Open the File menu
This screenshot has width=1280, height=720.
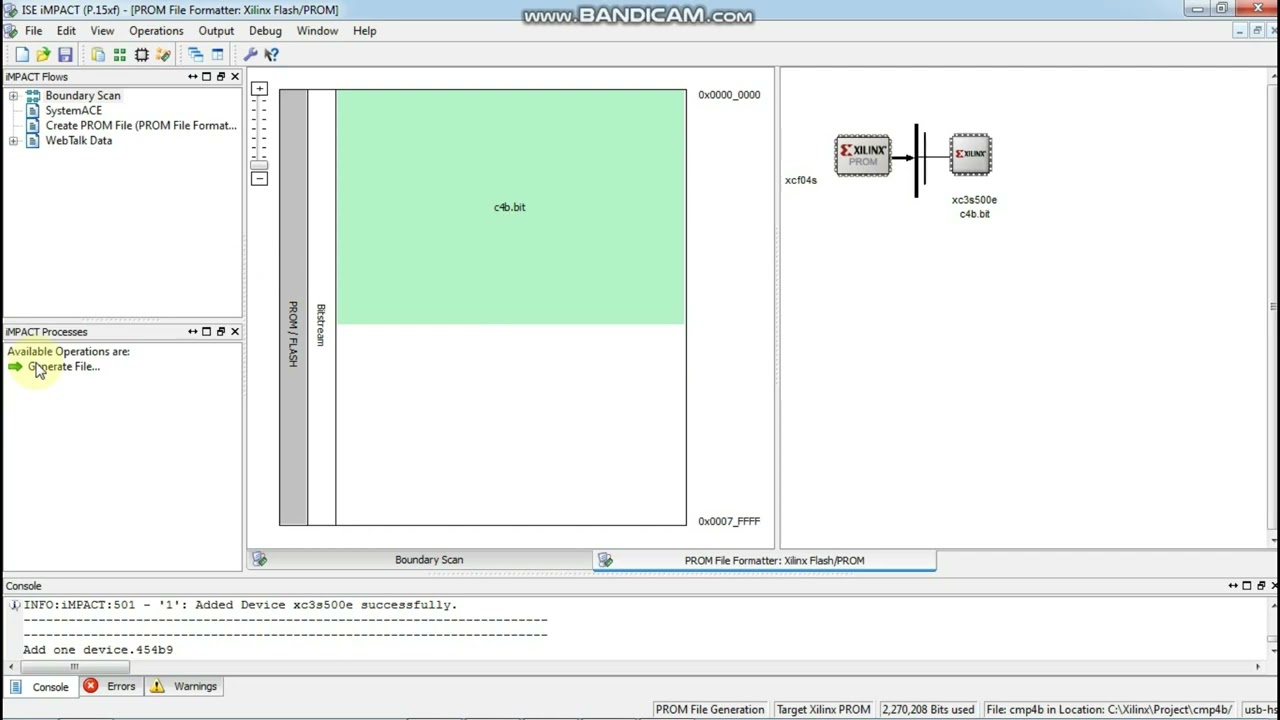coord(33,31)
